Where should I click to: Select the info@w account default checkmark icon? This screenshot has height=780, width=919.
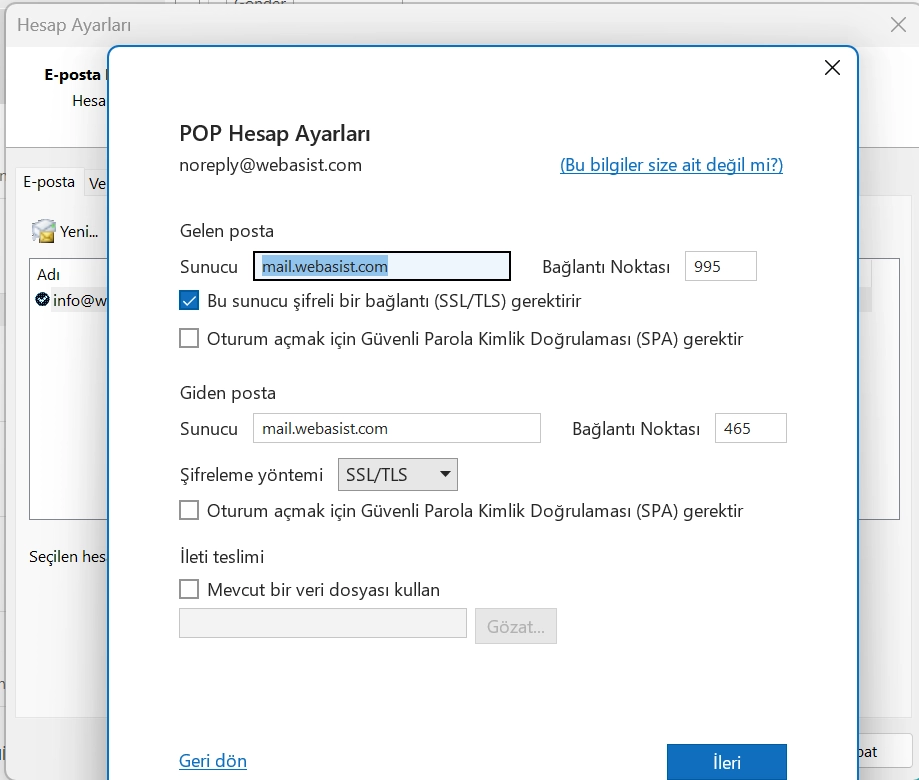(42, 299)
